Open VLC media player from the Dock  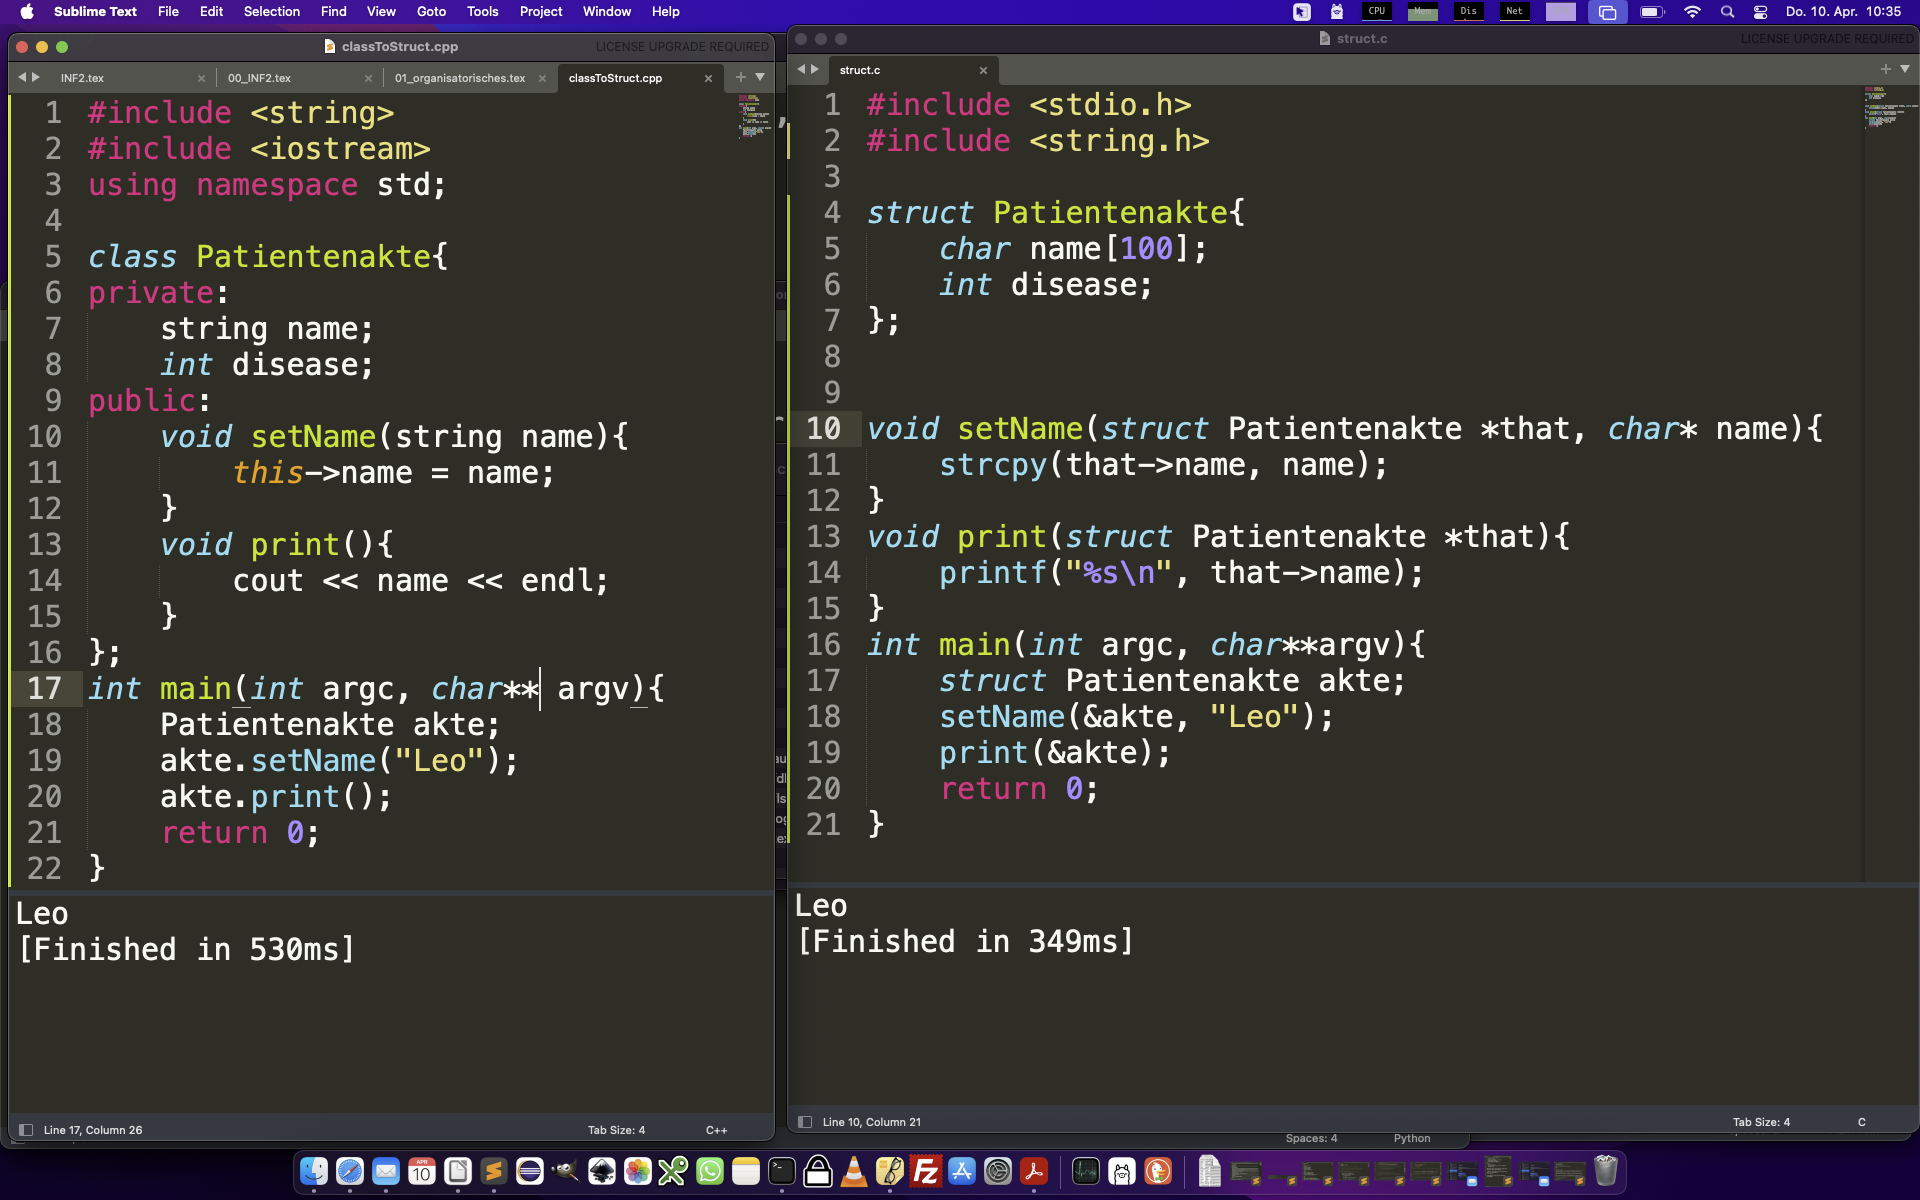click(854, 1170)
